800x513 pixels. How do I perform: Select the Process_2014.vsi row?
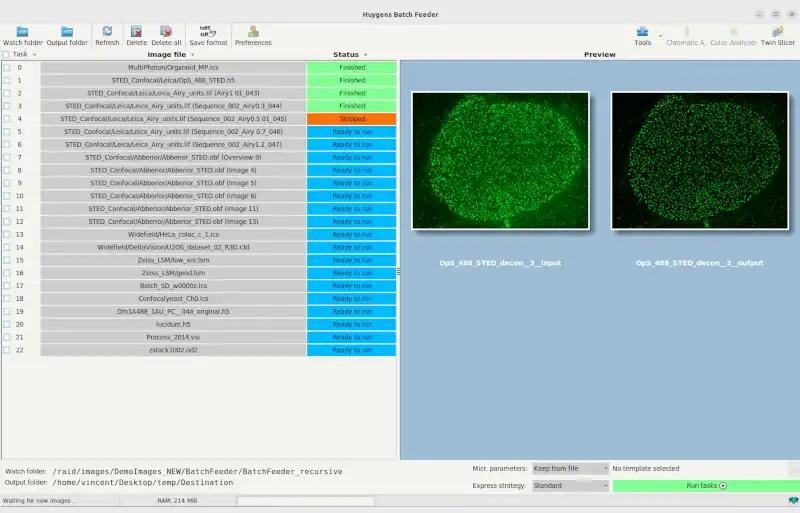pyautogui.click(x=173, y=337)
